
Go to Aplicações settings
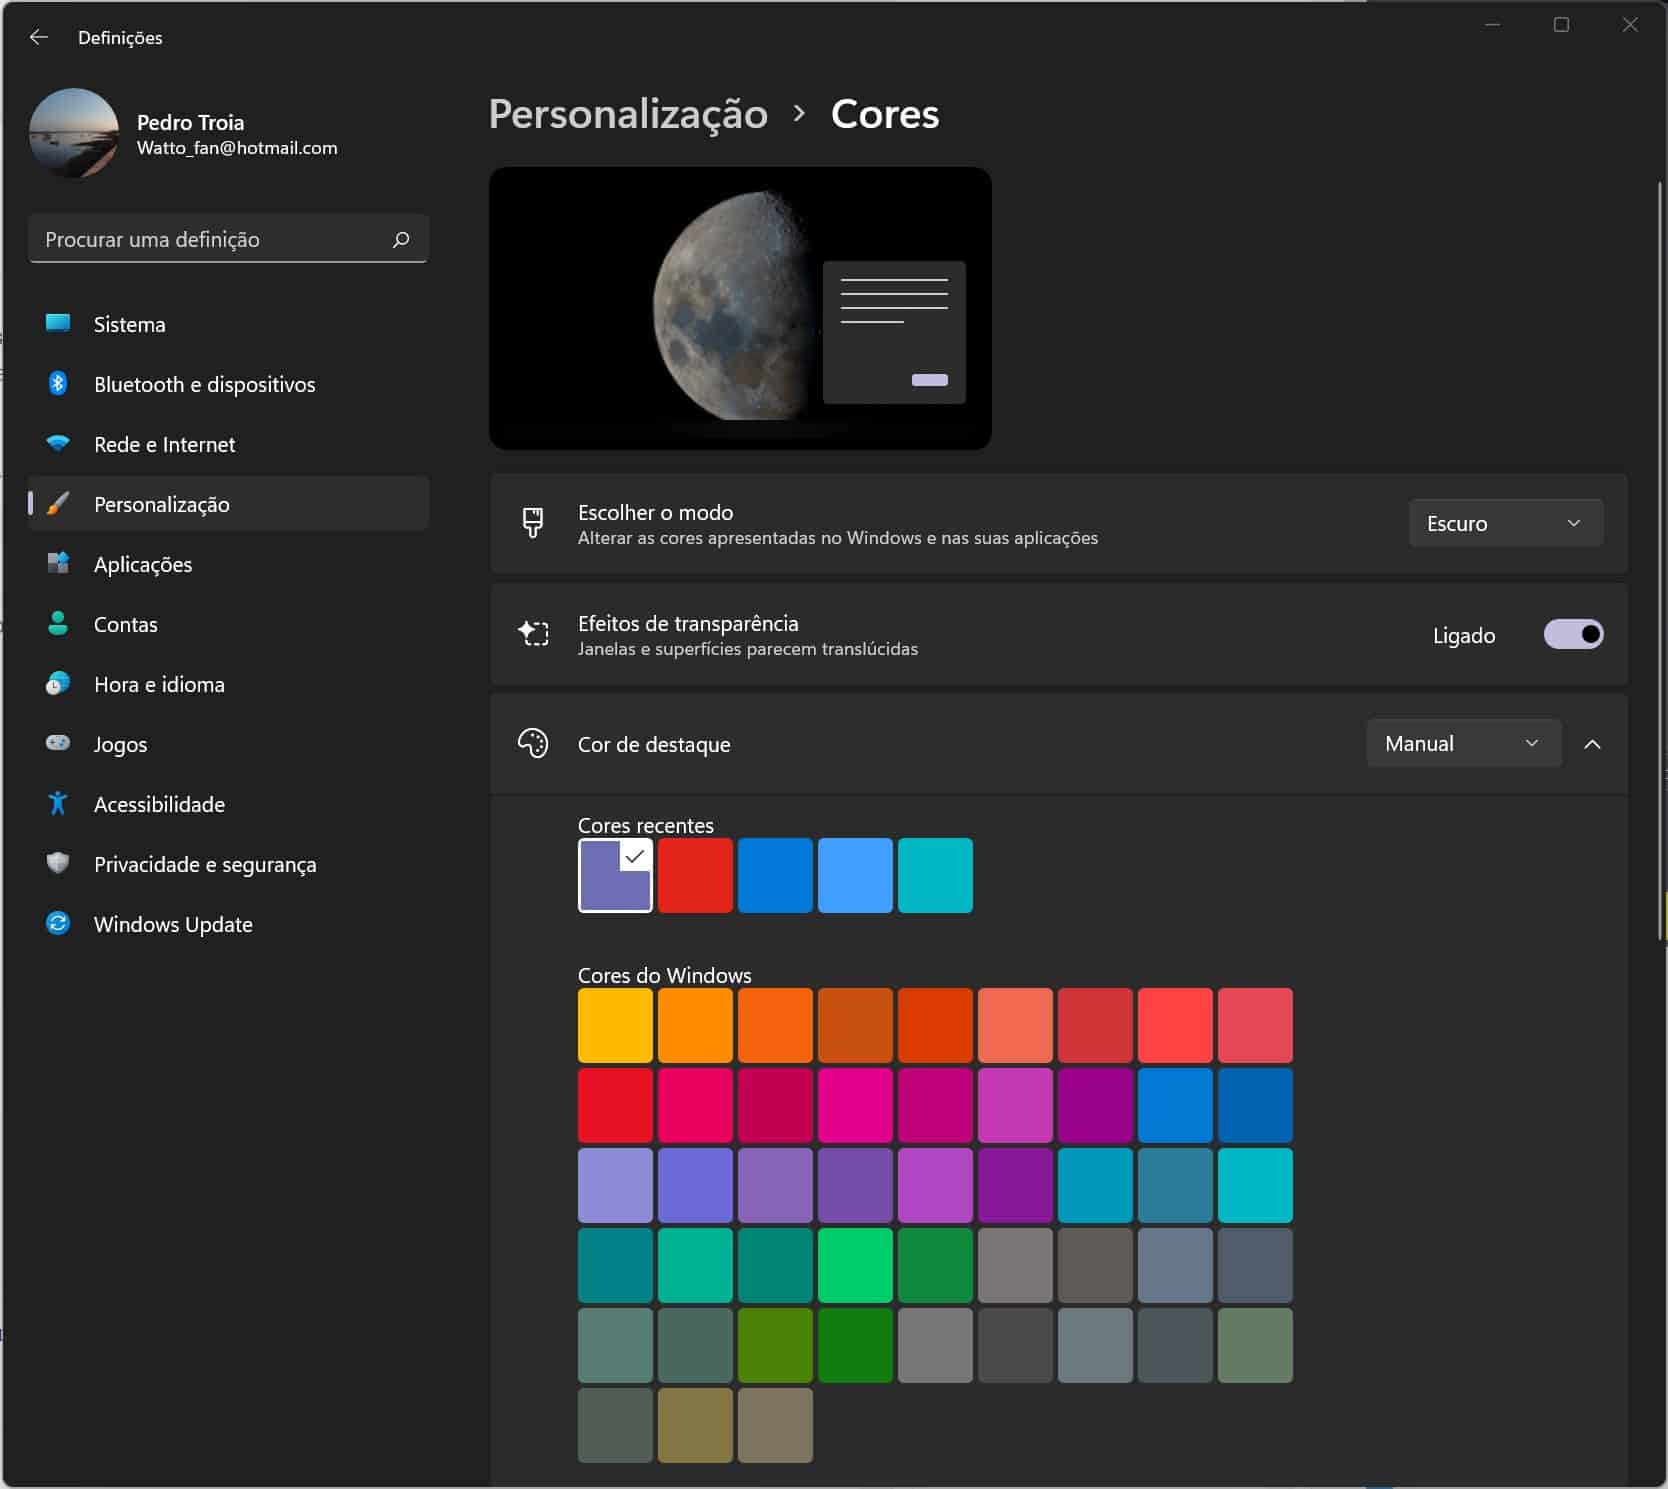click(142, 564)
